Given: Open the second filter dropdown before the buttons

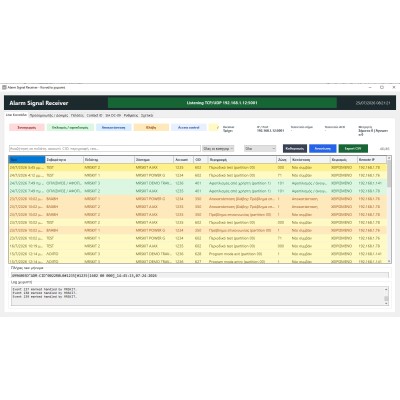Looking at the screenshot, I should tap(260, 149).
